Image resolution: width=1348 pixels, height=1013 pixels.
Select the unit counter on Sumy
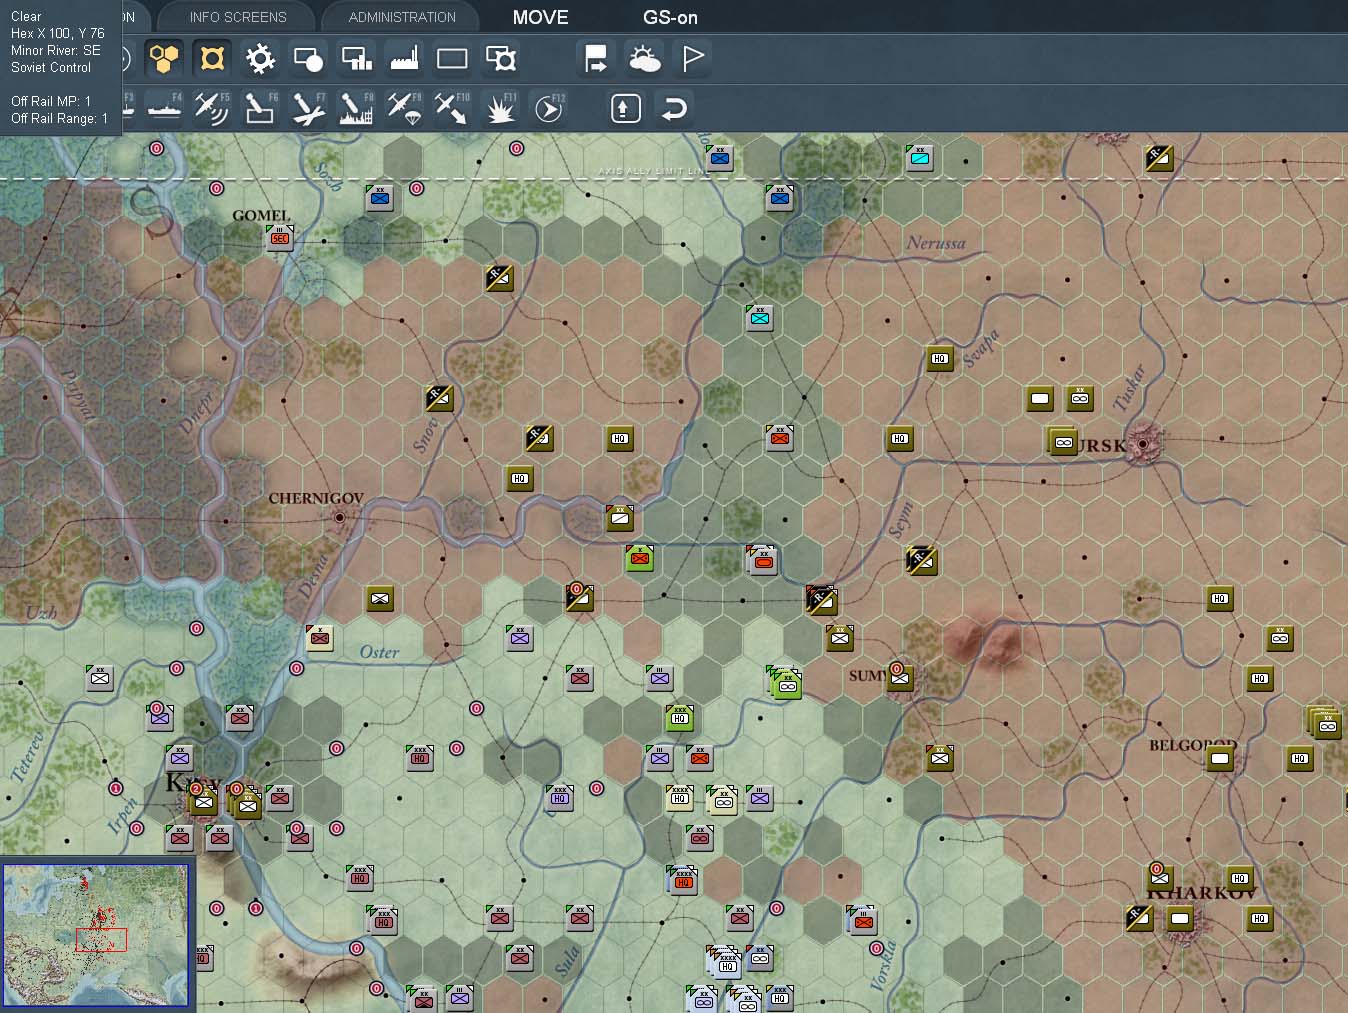point(900,677)
